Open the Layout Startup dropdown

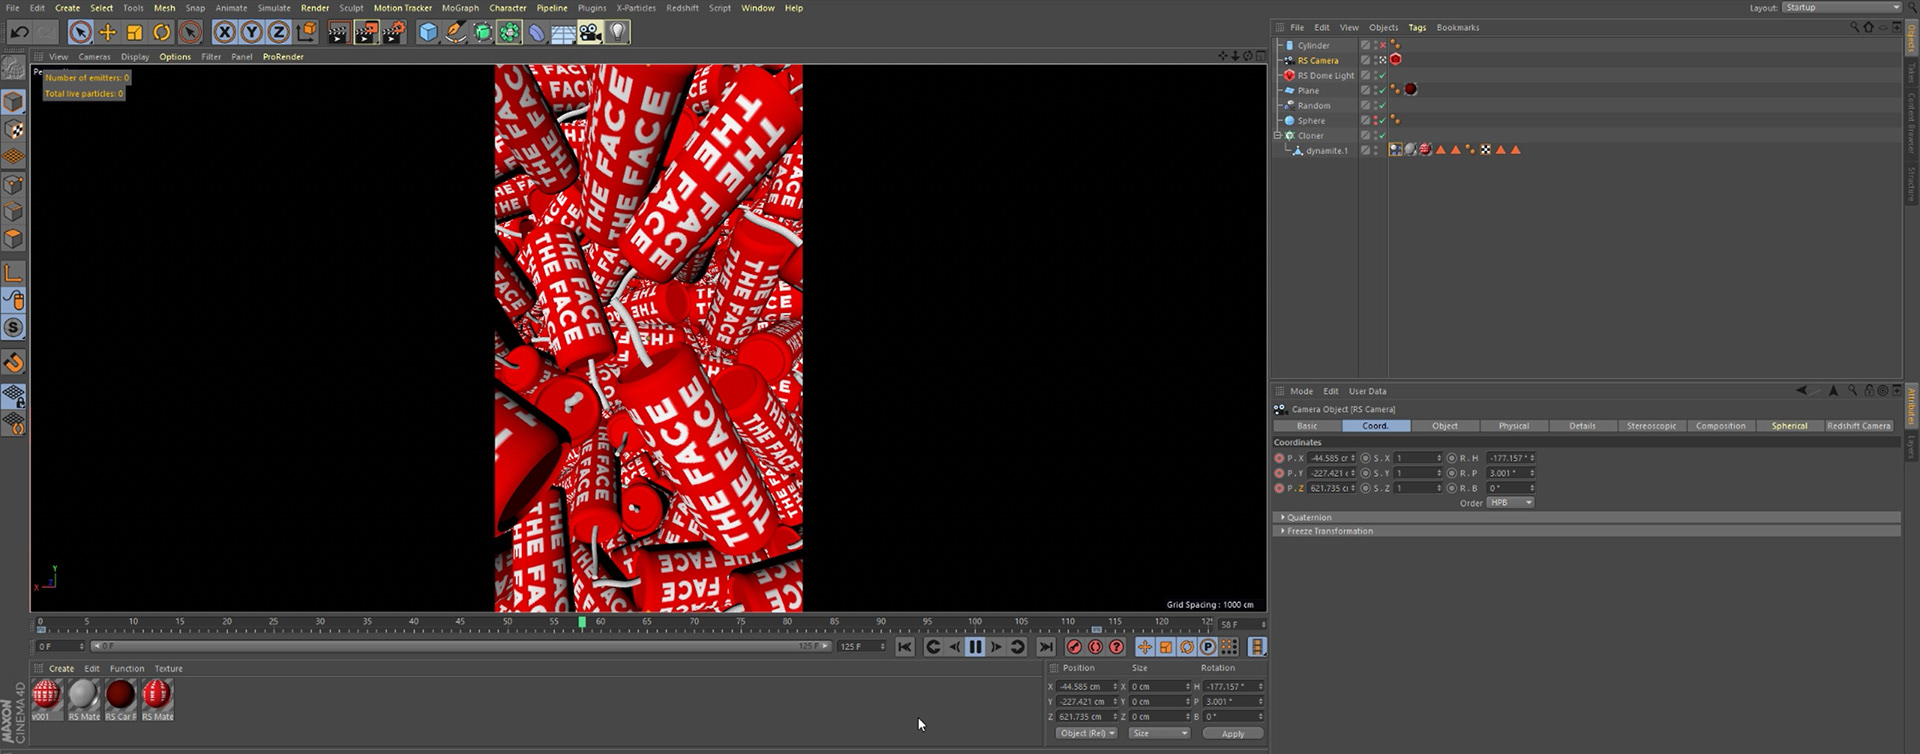point(1841,8)
